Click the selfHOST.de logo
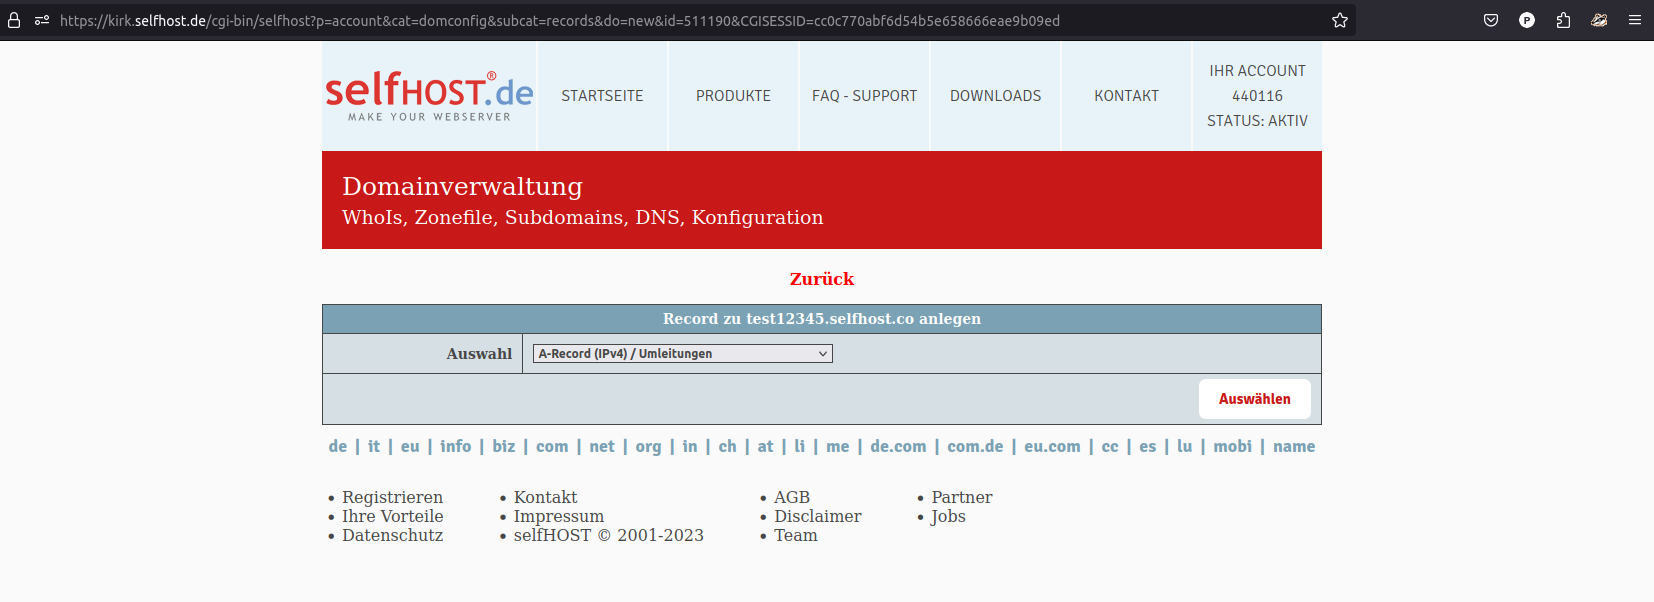This screenshot has width=1654, height=602. (x=429, y=96)
